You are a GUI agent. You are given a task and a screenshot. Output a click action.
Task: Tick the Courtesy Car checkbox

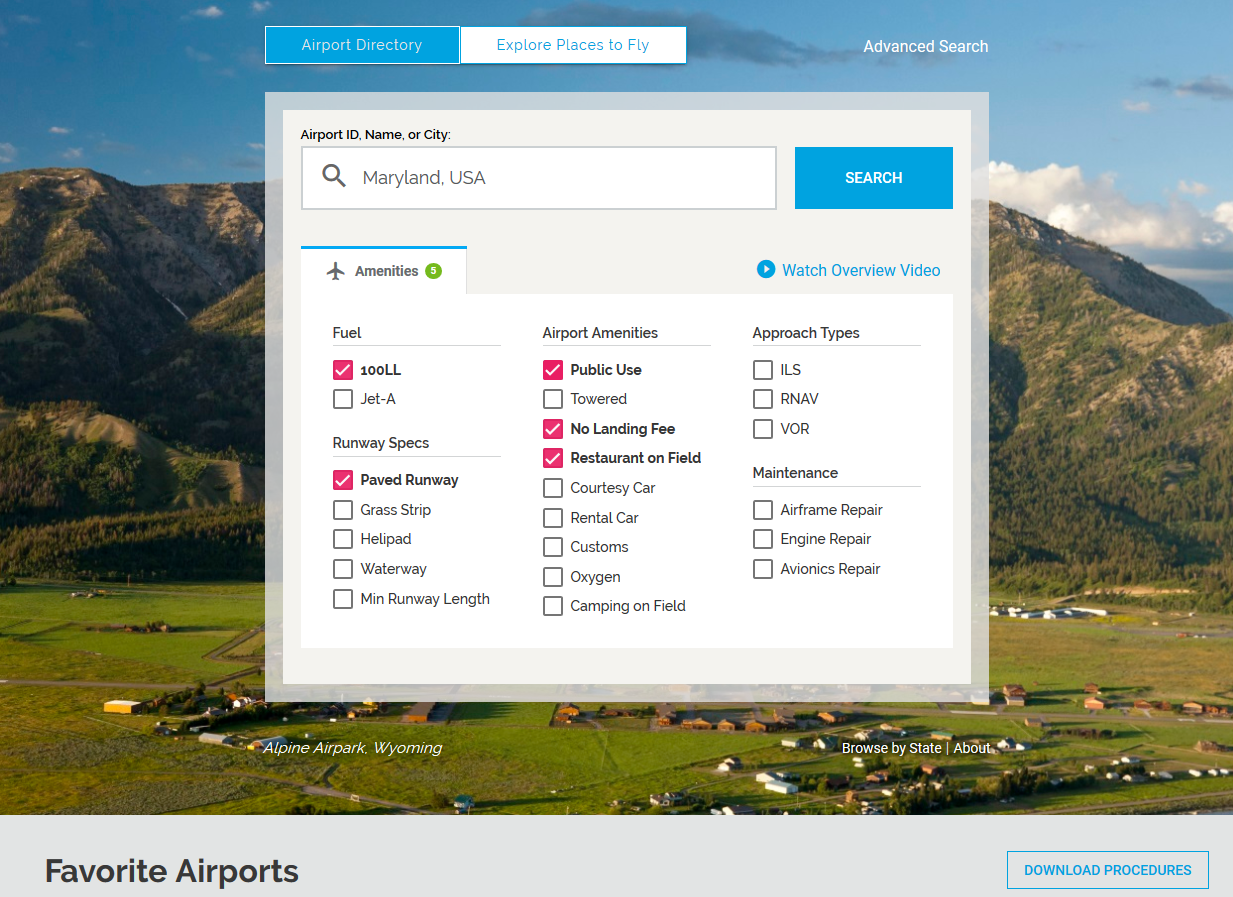(553, 488)
